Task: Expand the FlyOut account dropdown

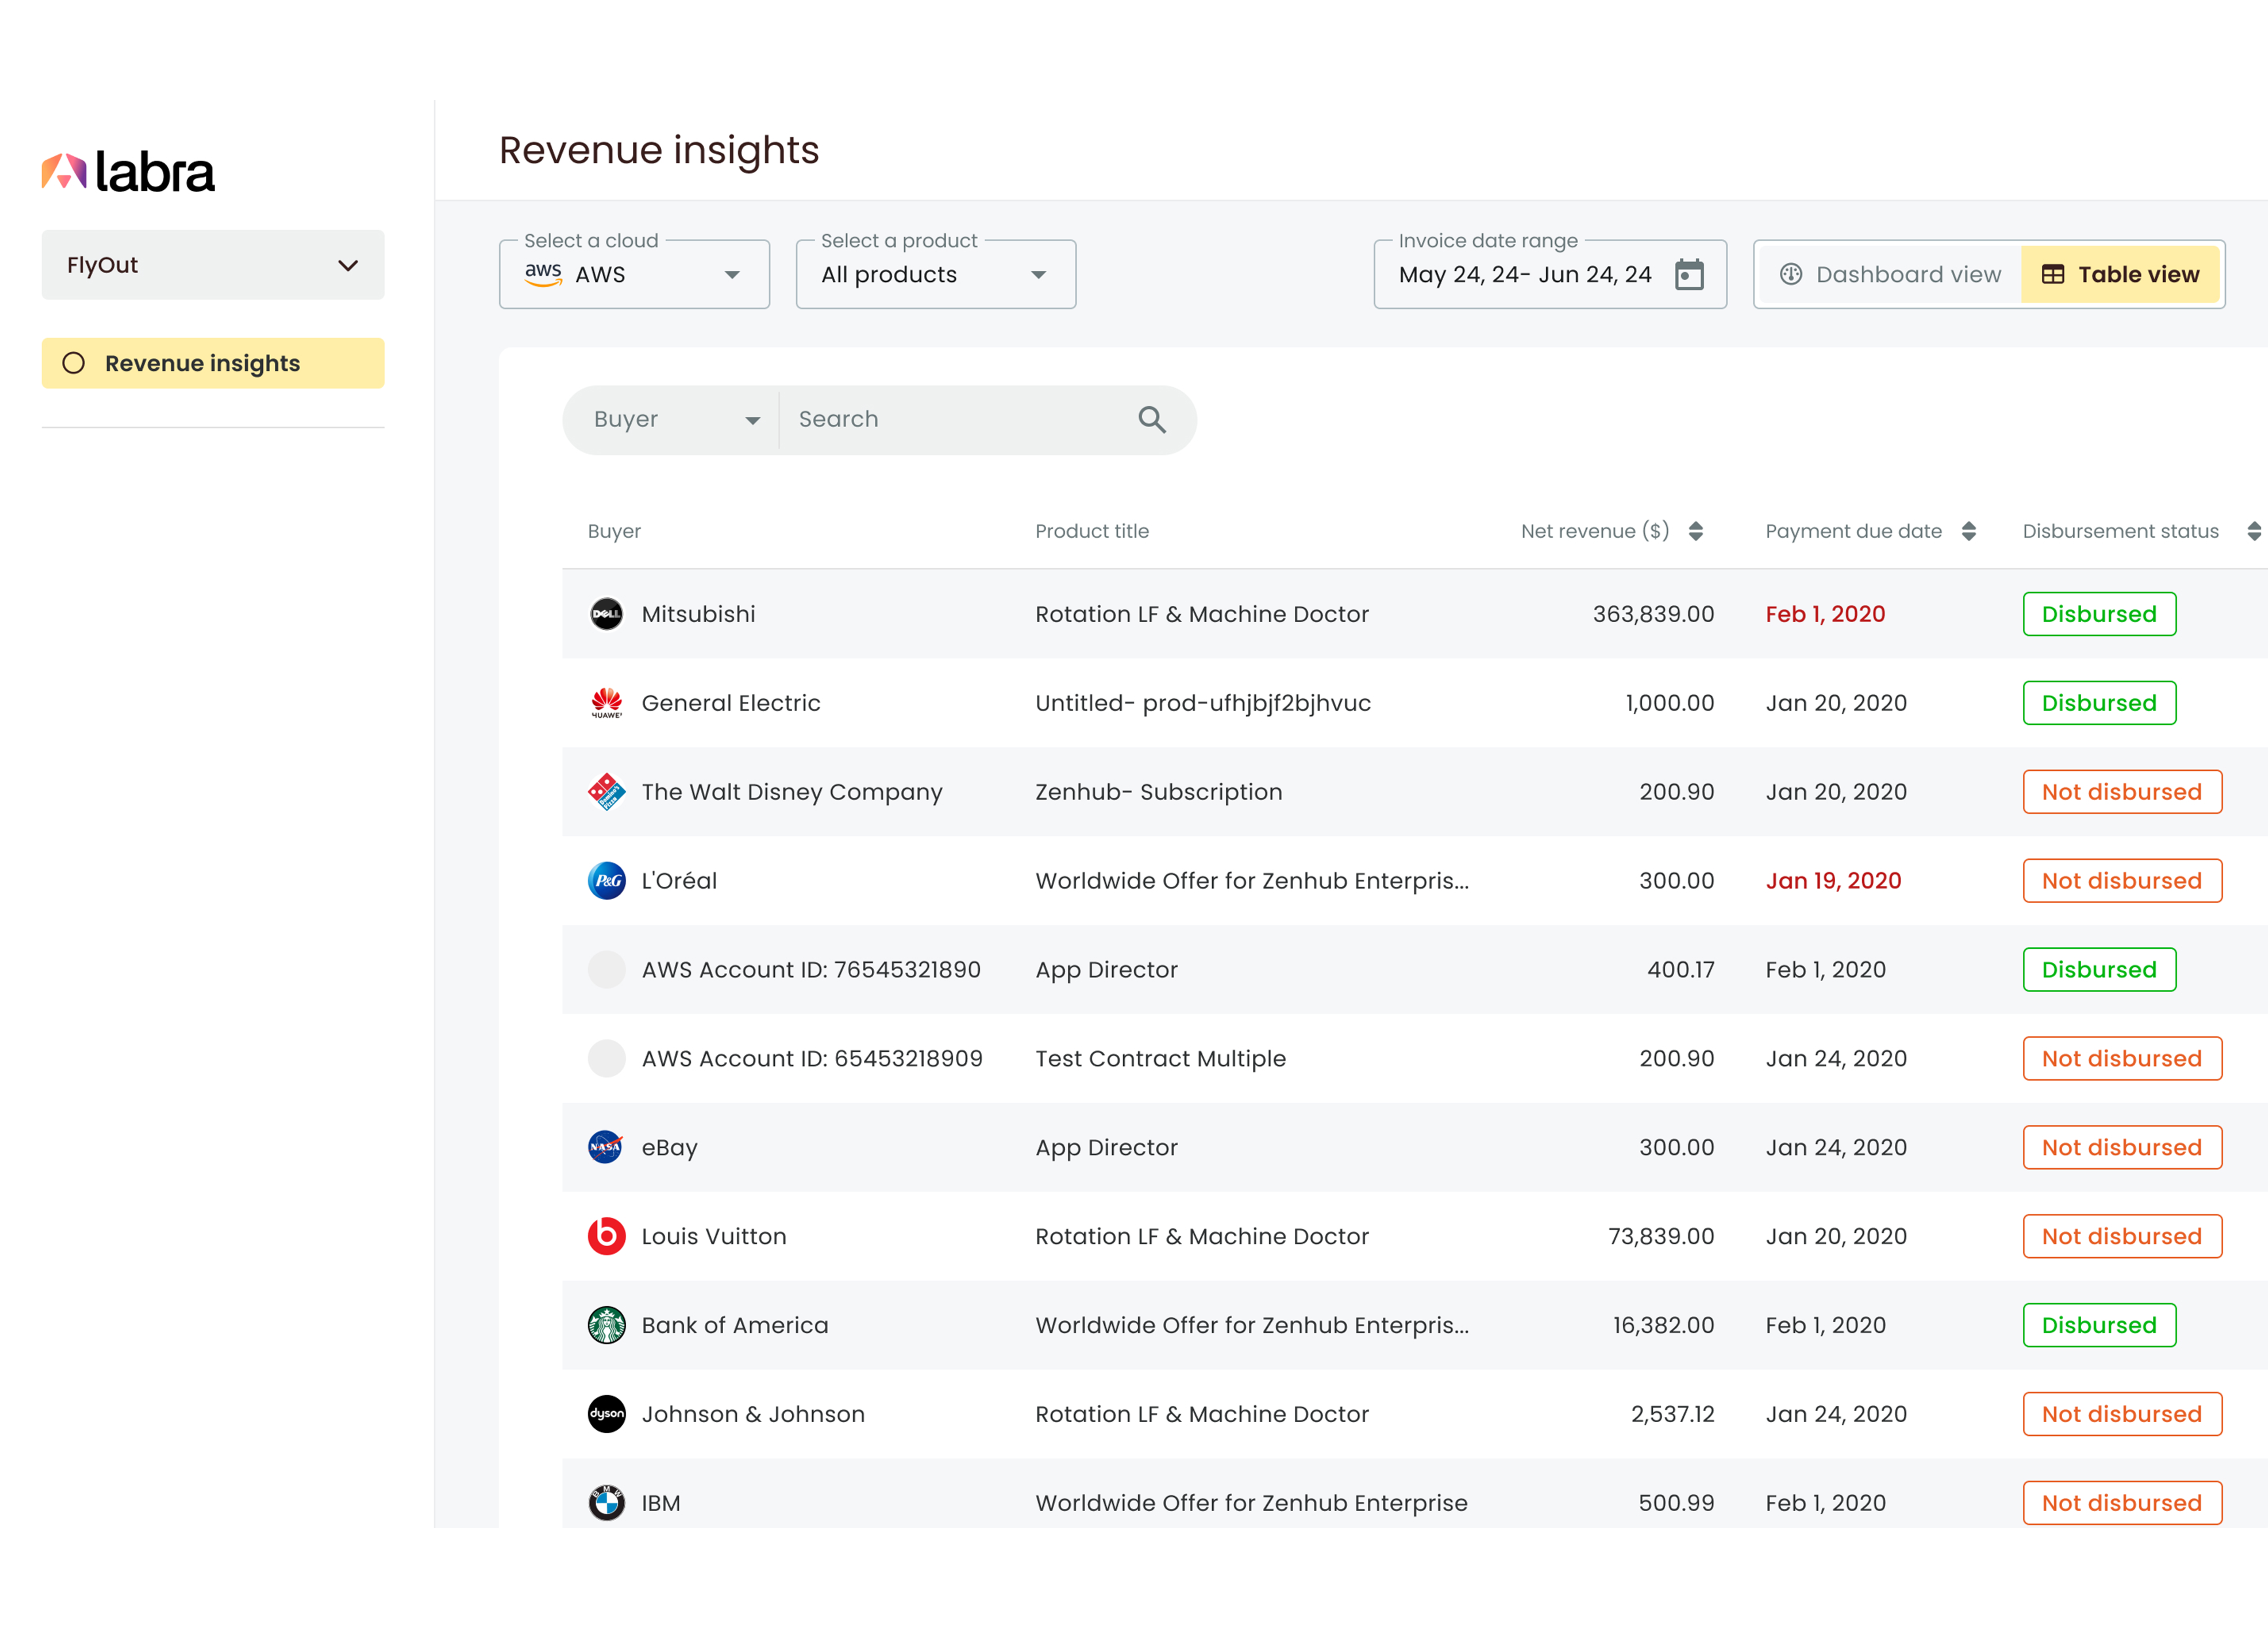Action: [212, 265]
